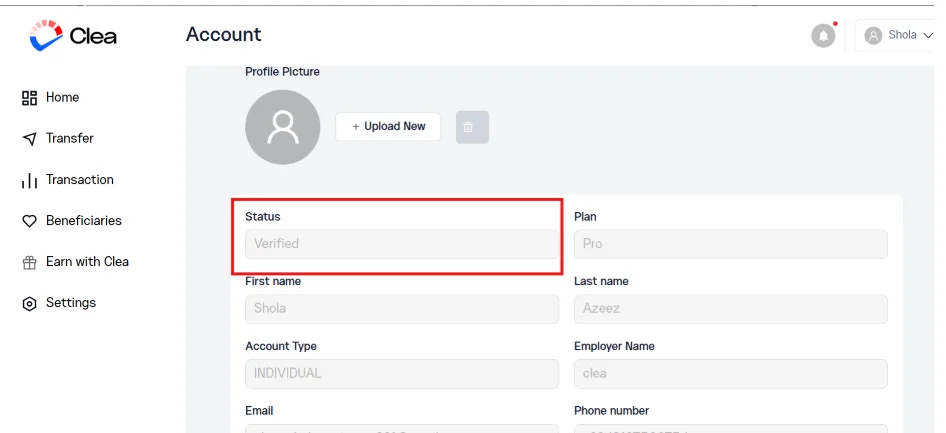Click the Settings hexagon gear icon
This screenshot has width=946, height=433.
click(29, 303)
